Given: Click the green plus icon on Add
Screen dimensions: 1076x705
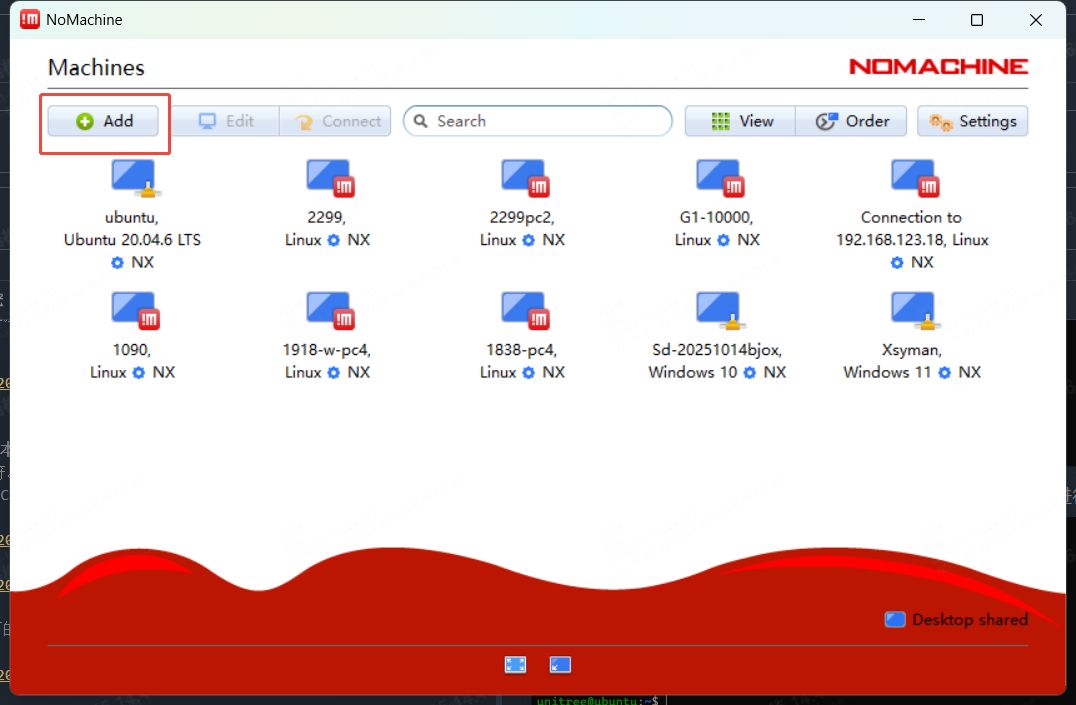Looking at the screenshot, I should point(84,122).
